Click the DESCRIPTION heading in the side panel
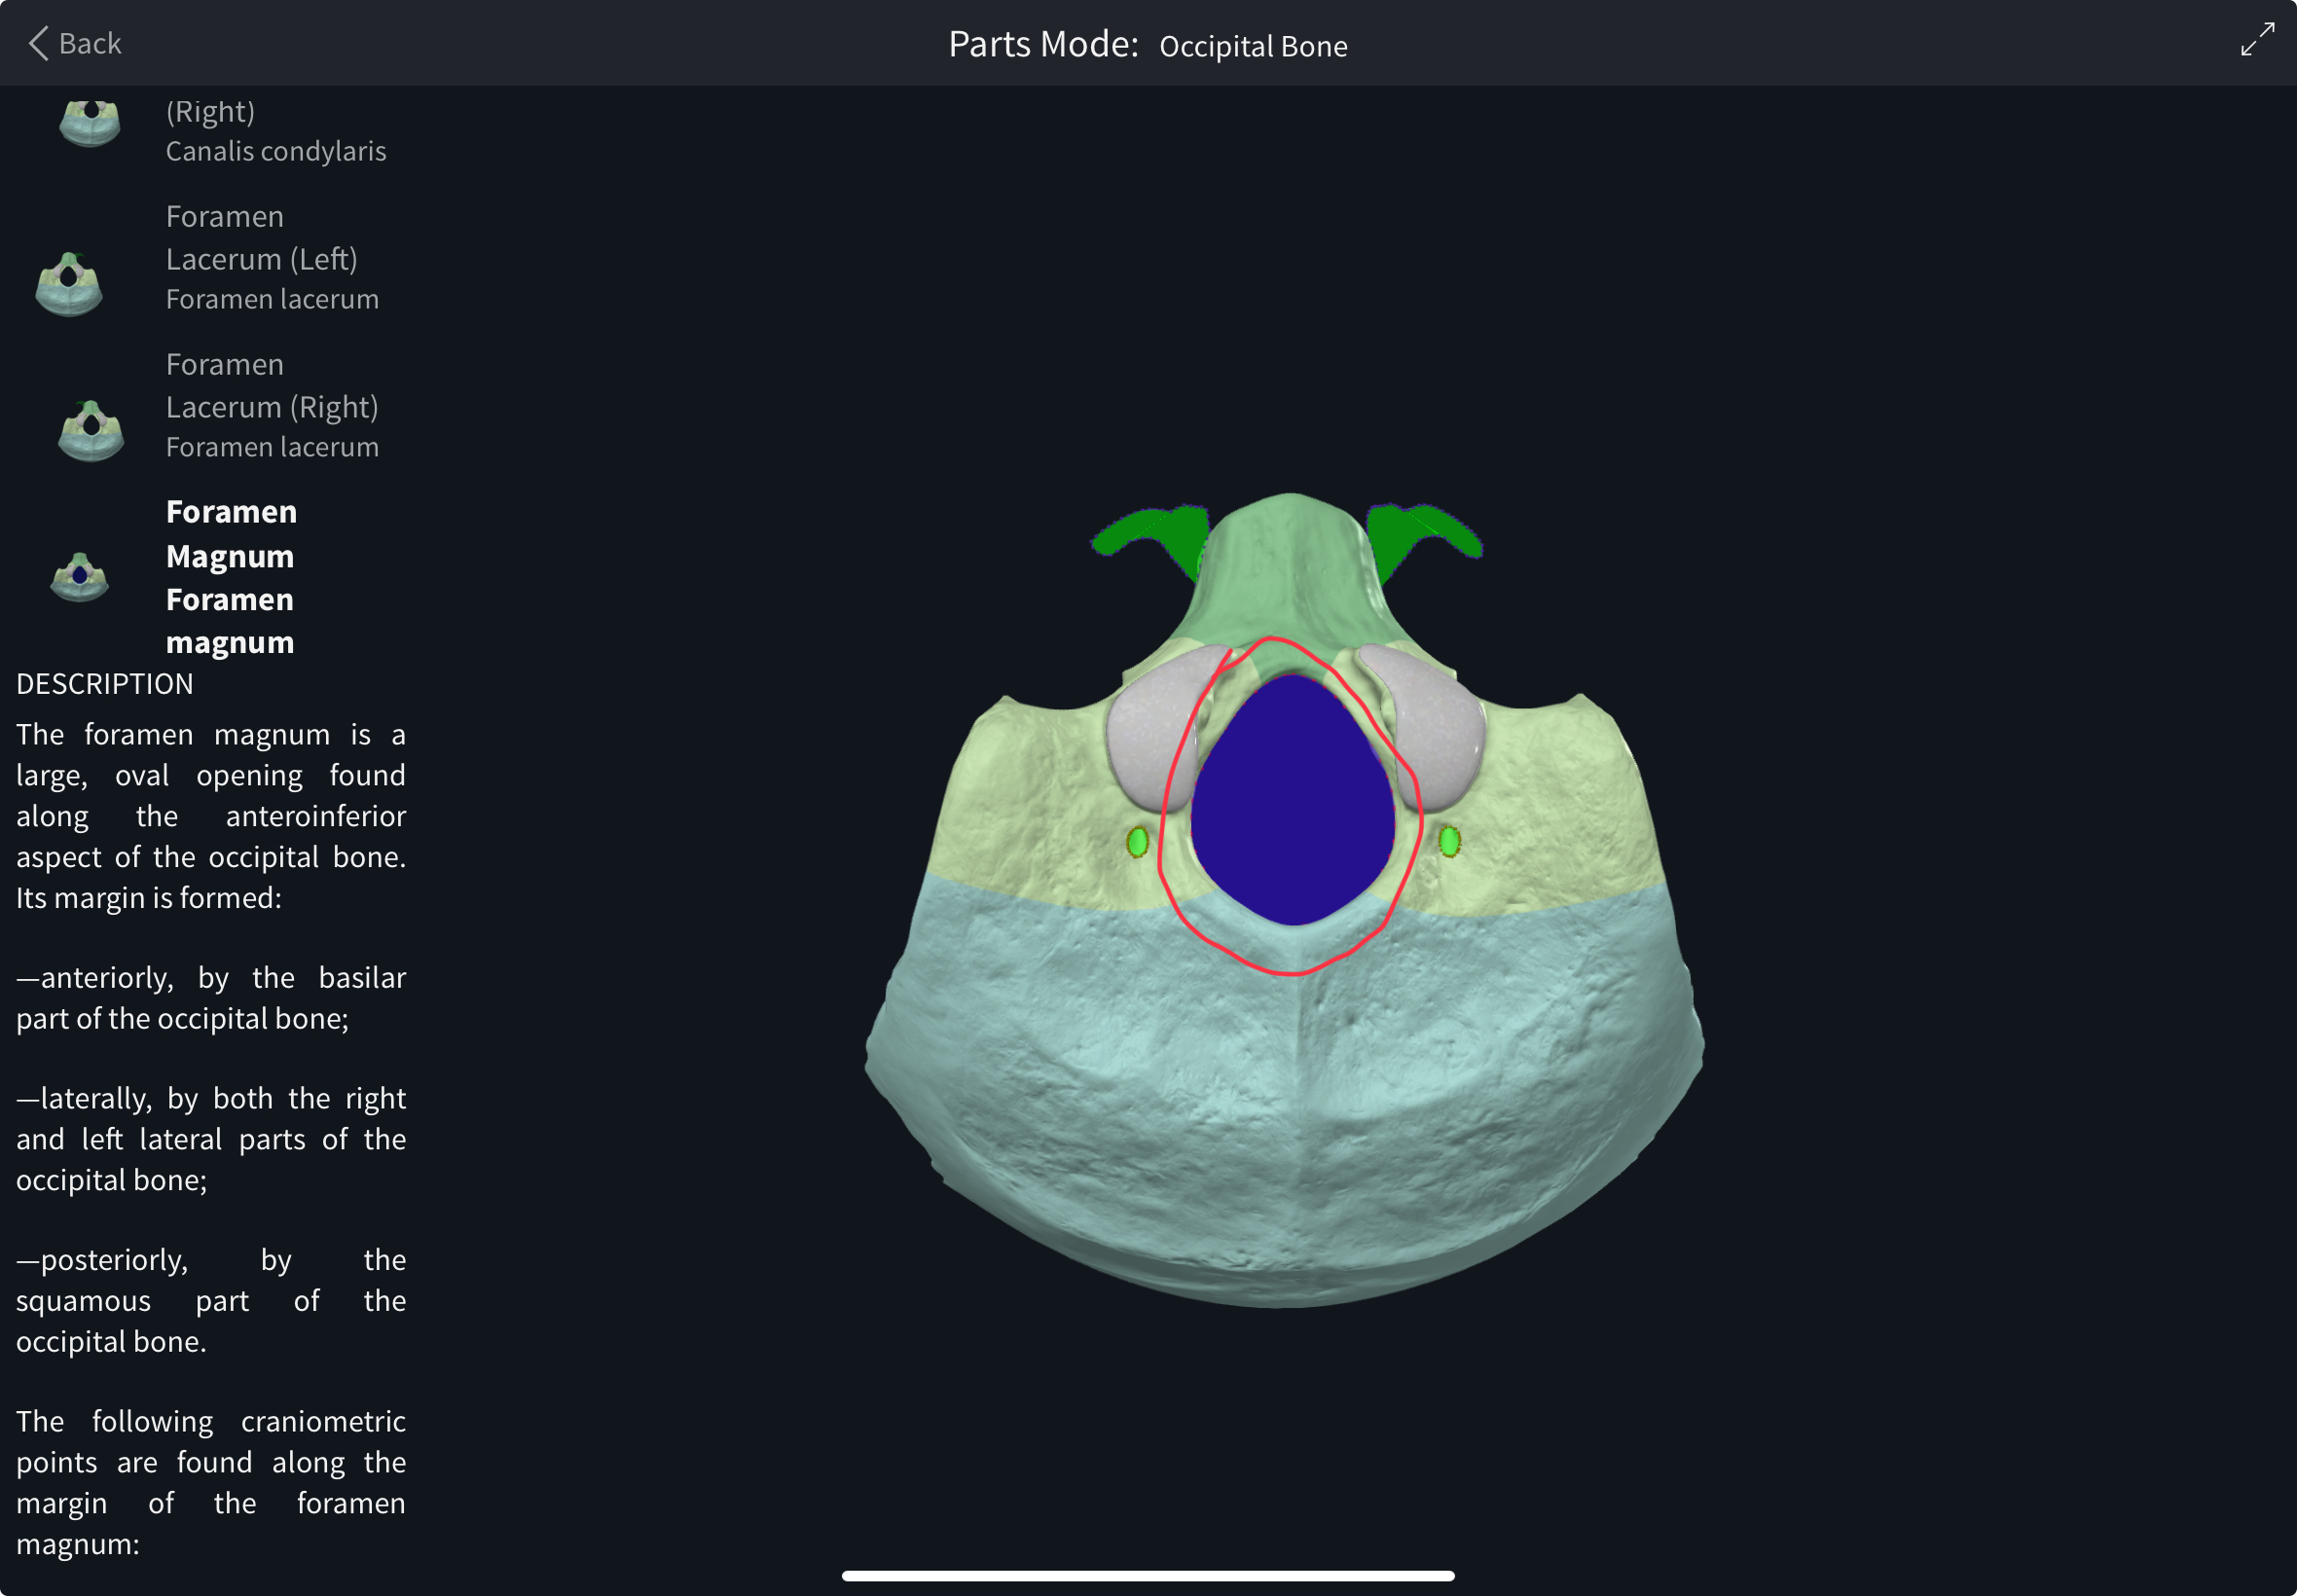Image resolution: width=2297 pixels, height=1596 pixels. (x=105, y=684)
